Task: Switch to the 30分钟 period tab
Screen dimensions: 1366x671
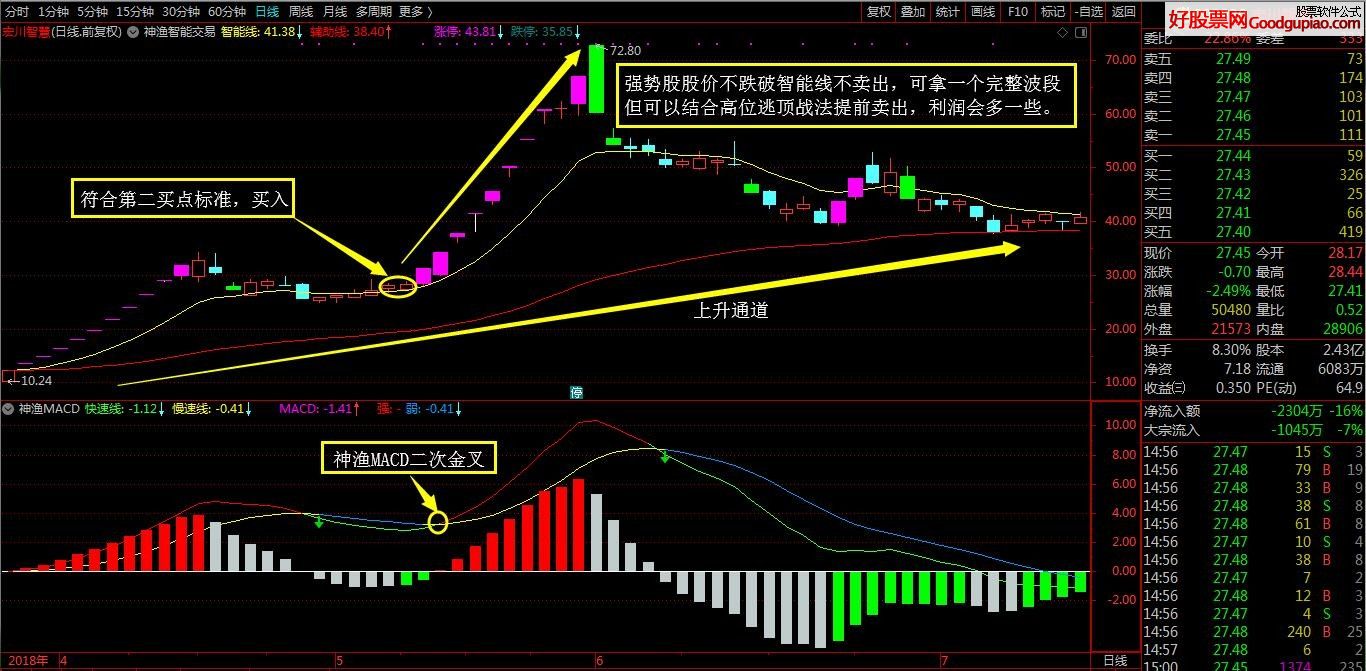Action: pyautogui.click(x=180, y=11)
